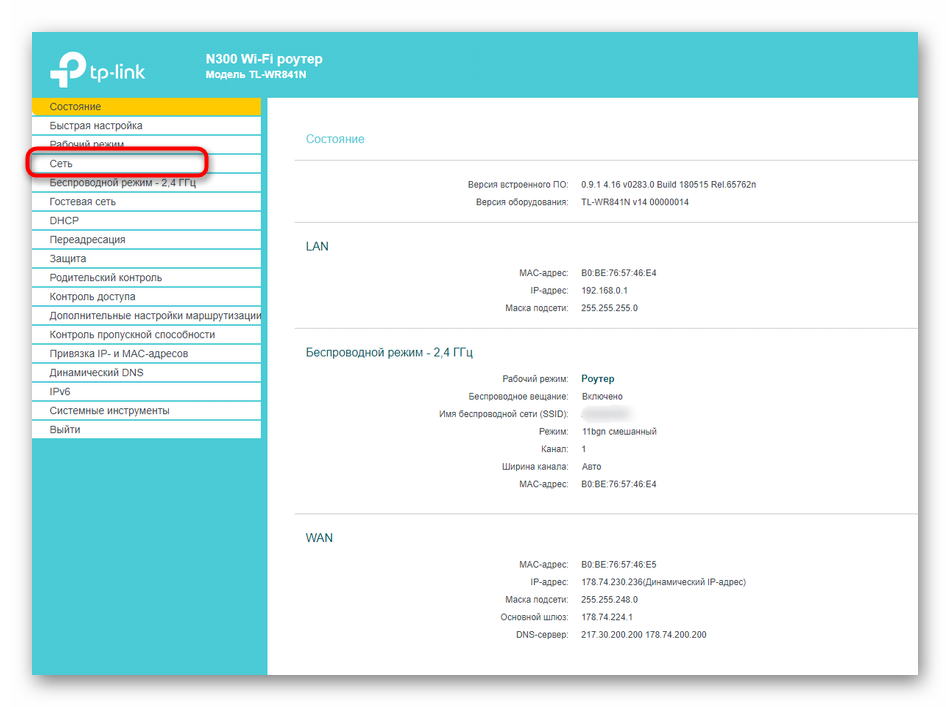Open Дополнительные настройки маршрутизации
Image resolution: width=950 pixels, height=707 pixels.
[x=155, y=316]
